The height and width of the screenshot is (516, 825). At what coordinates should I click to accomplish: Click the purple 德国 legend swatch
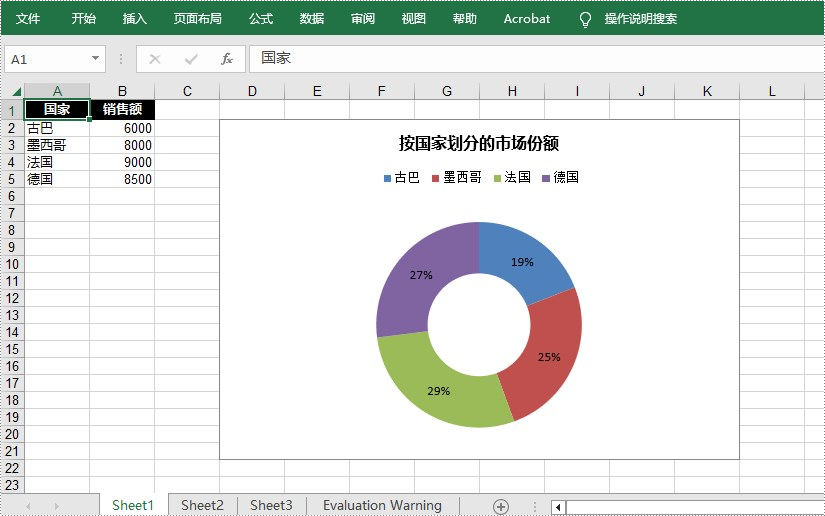coord(546,178)
